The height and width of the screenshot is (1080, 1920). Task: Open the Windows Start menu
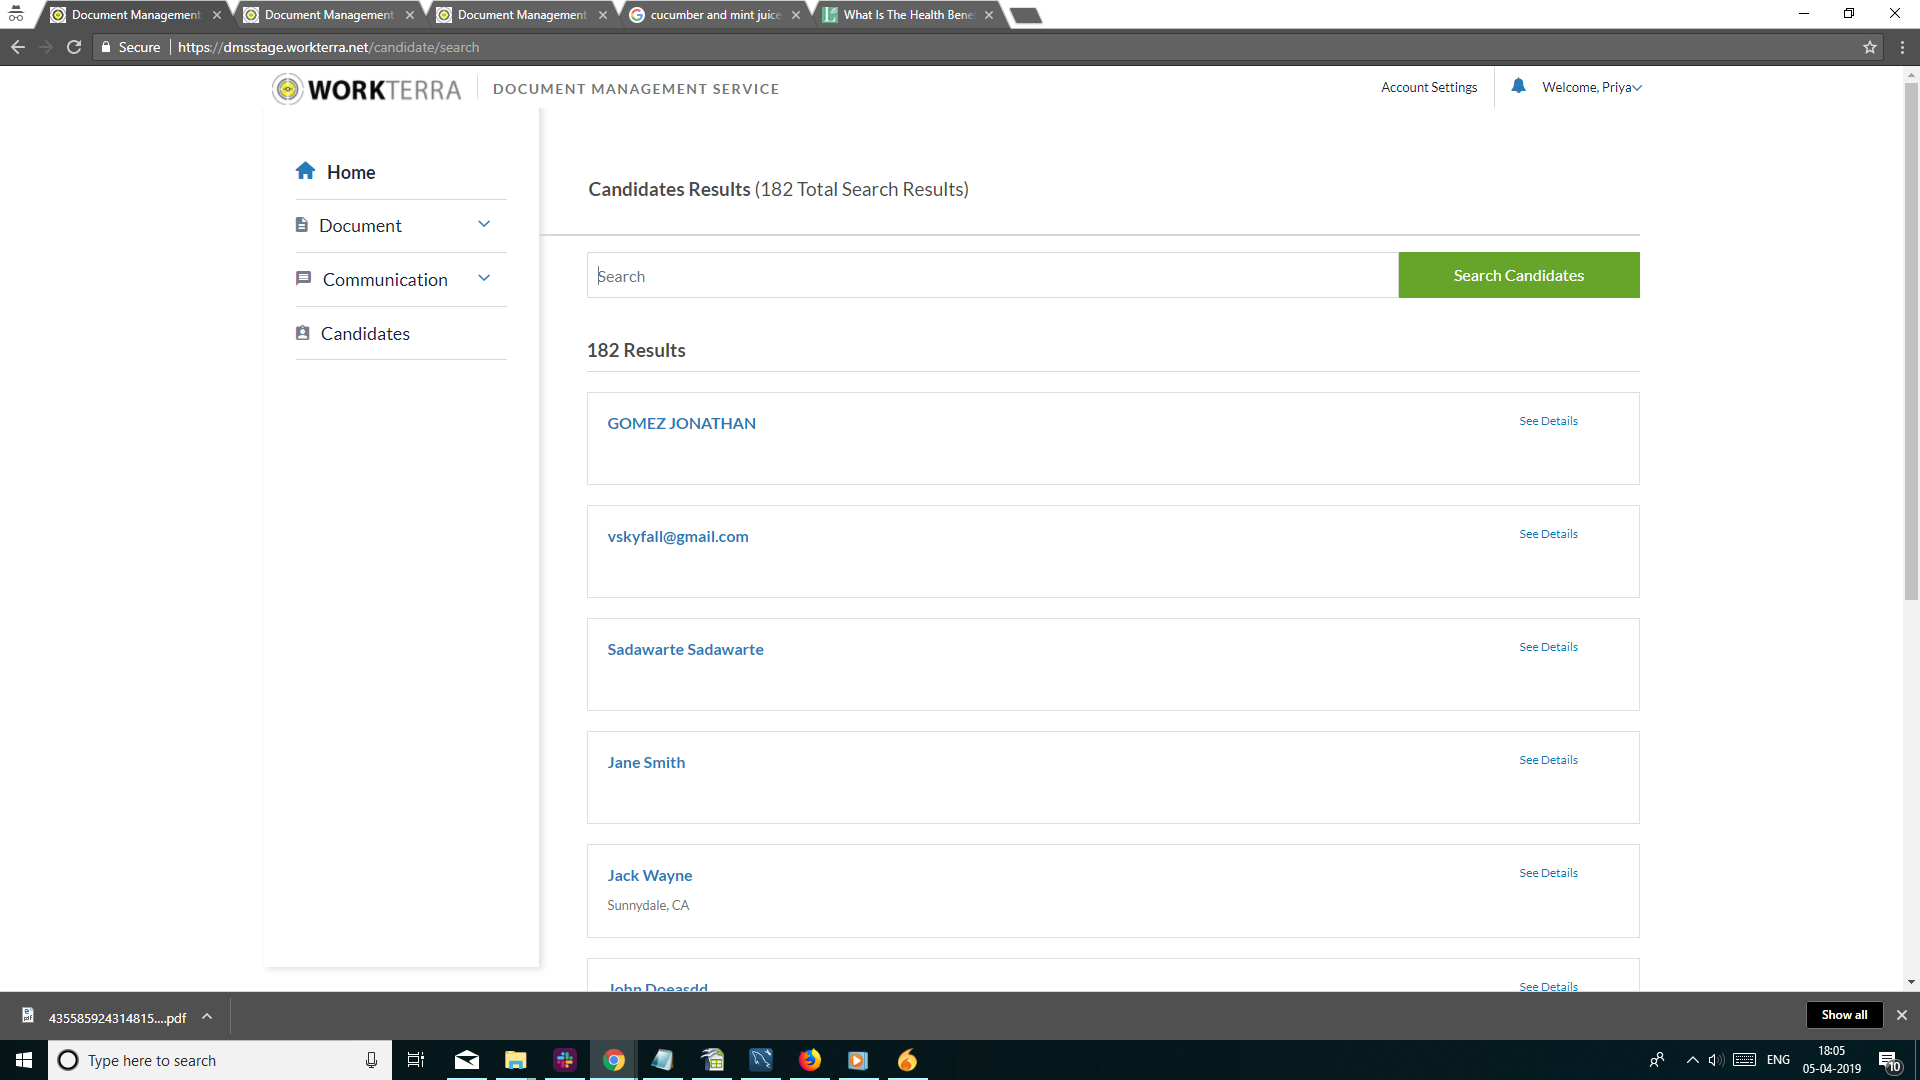[x=24, y=1060]
